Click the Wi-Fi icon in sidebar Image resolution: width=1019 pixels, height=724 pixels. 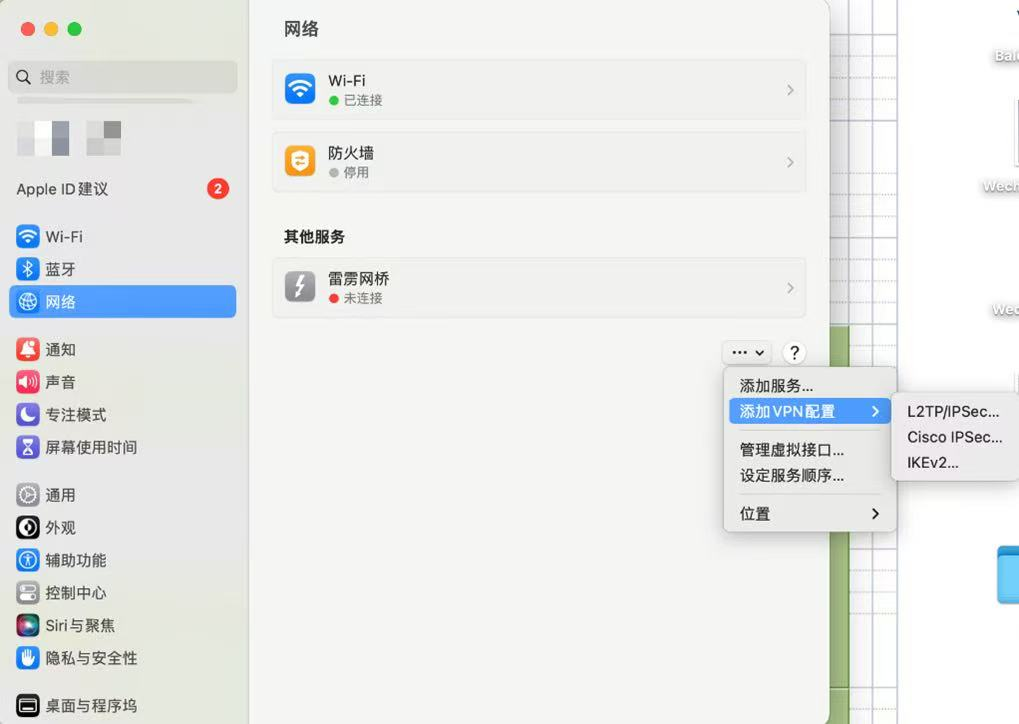(28, 237)
